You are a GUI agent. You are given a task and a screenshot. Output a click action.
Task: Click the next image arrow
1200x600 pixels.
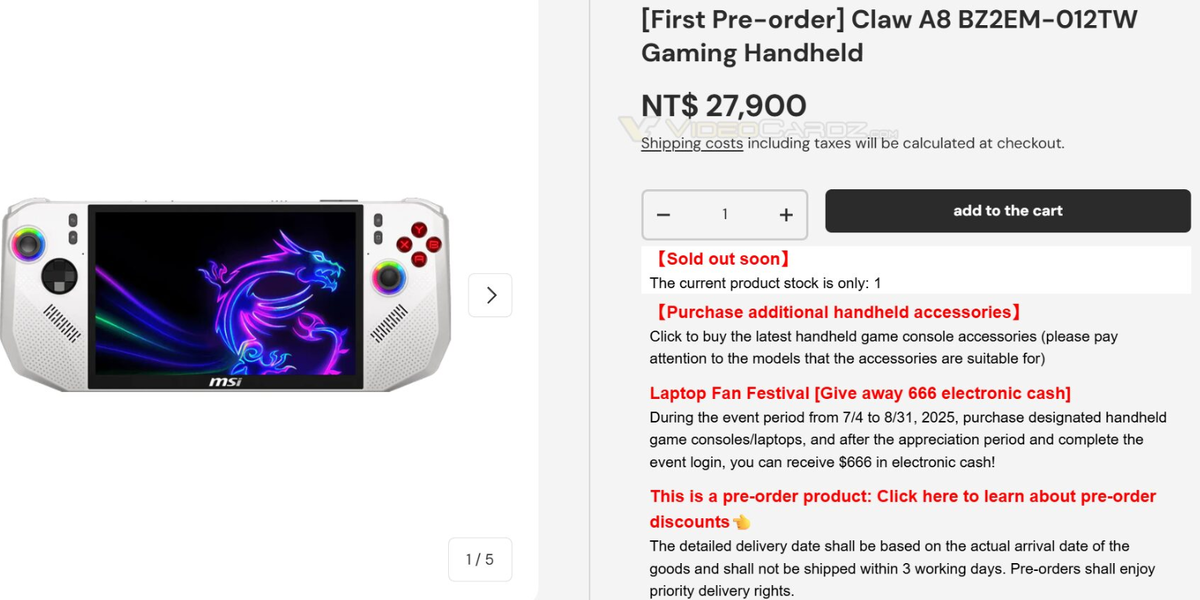490,295
